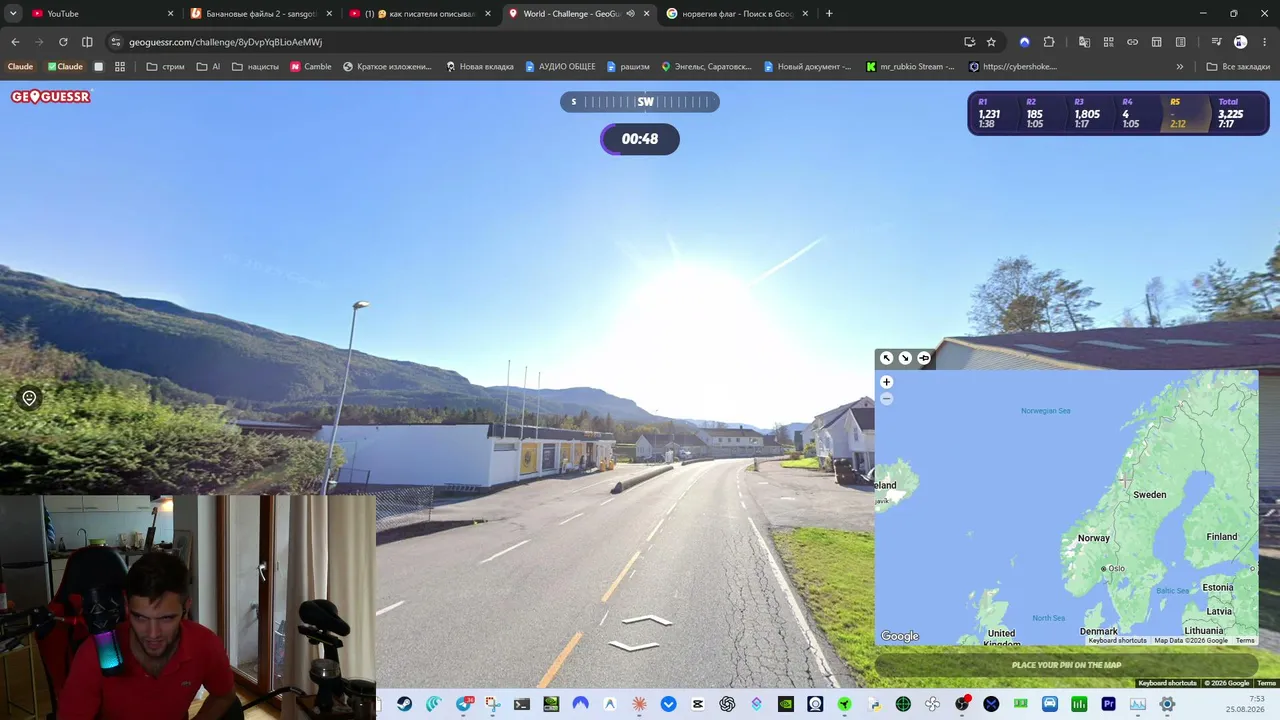
Task: Open map Keyboard shortcuts link
Action: coord(1117,641)
